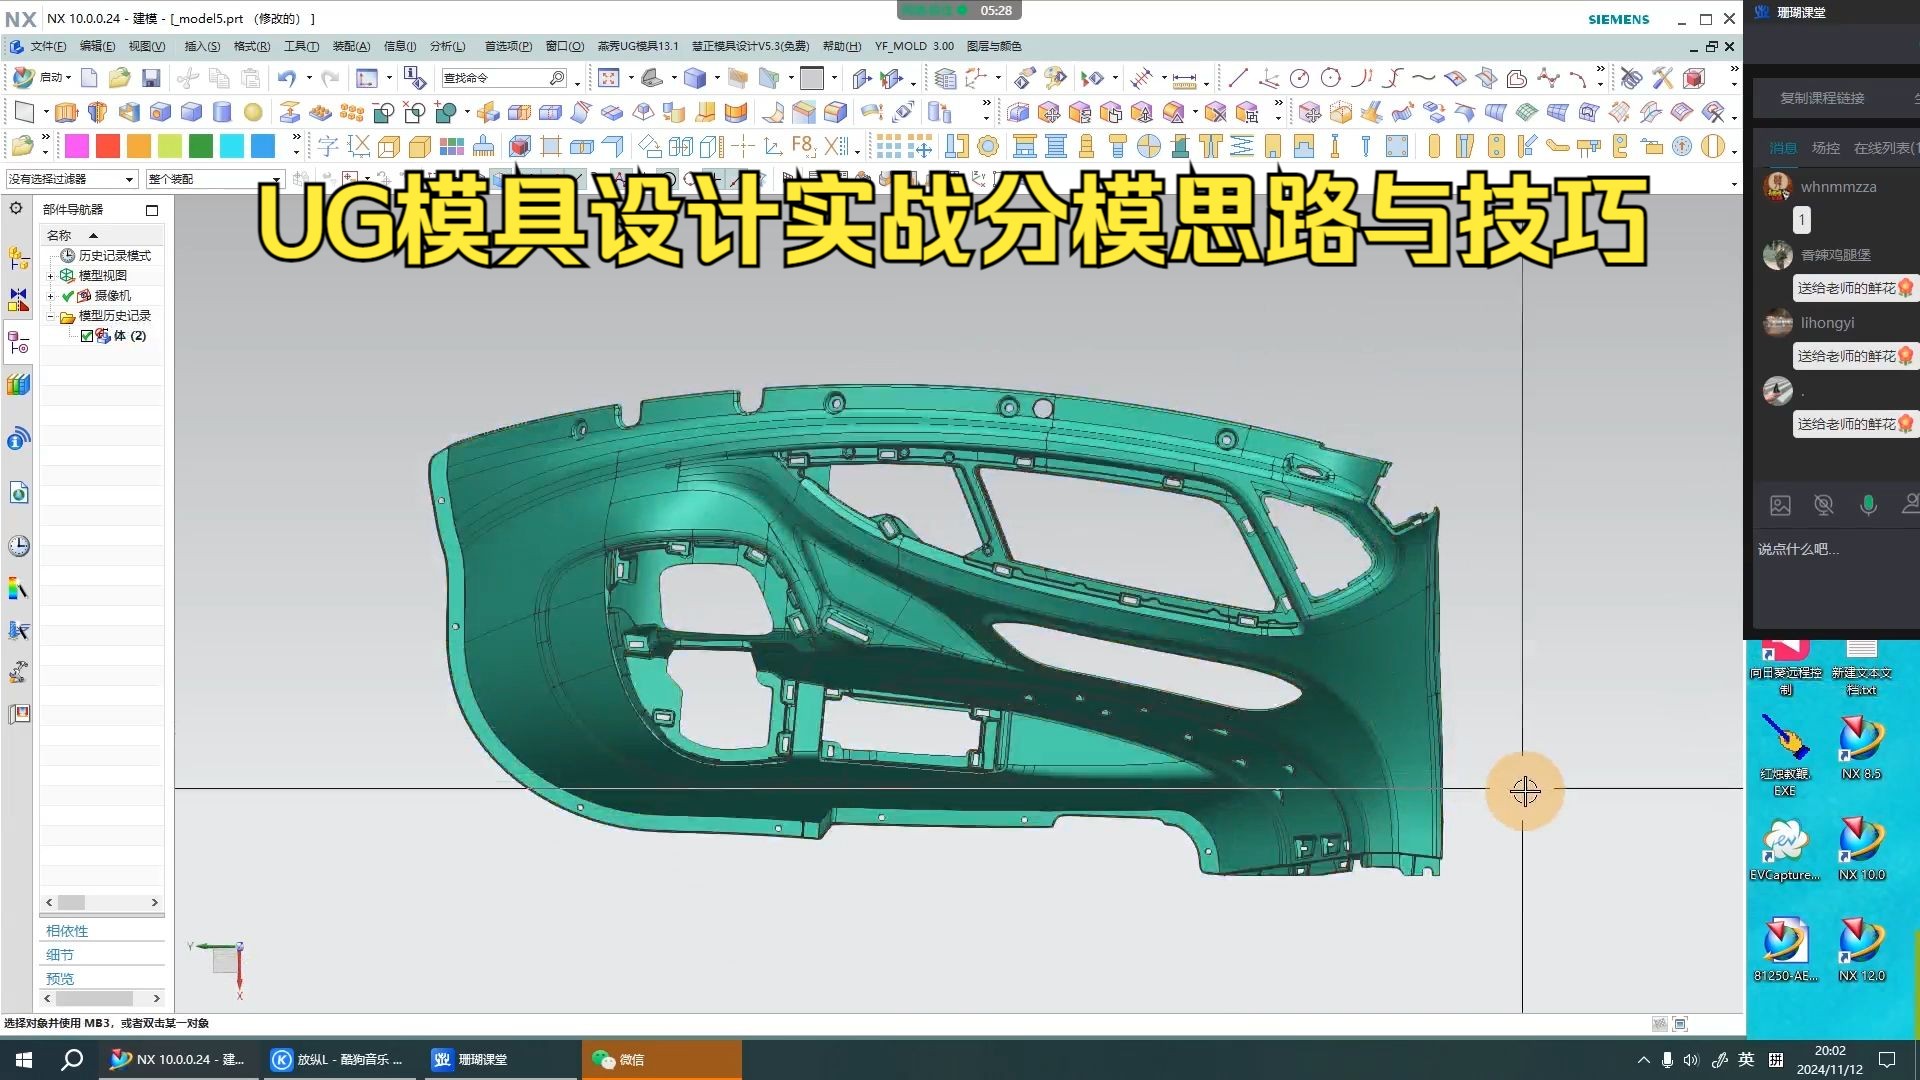Toggle visibility checkmark next to 摄像机
1920x1080 pixels.
pos(67,296)
